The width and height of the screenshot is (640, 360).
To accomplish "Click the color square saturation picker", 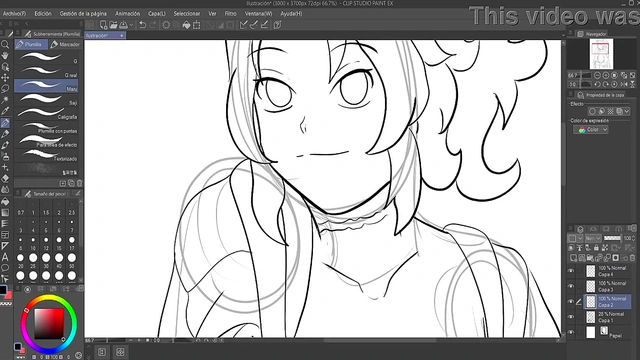I will 49,324.
